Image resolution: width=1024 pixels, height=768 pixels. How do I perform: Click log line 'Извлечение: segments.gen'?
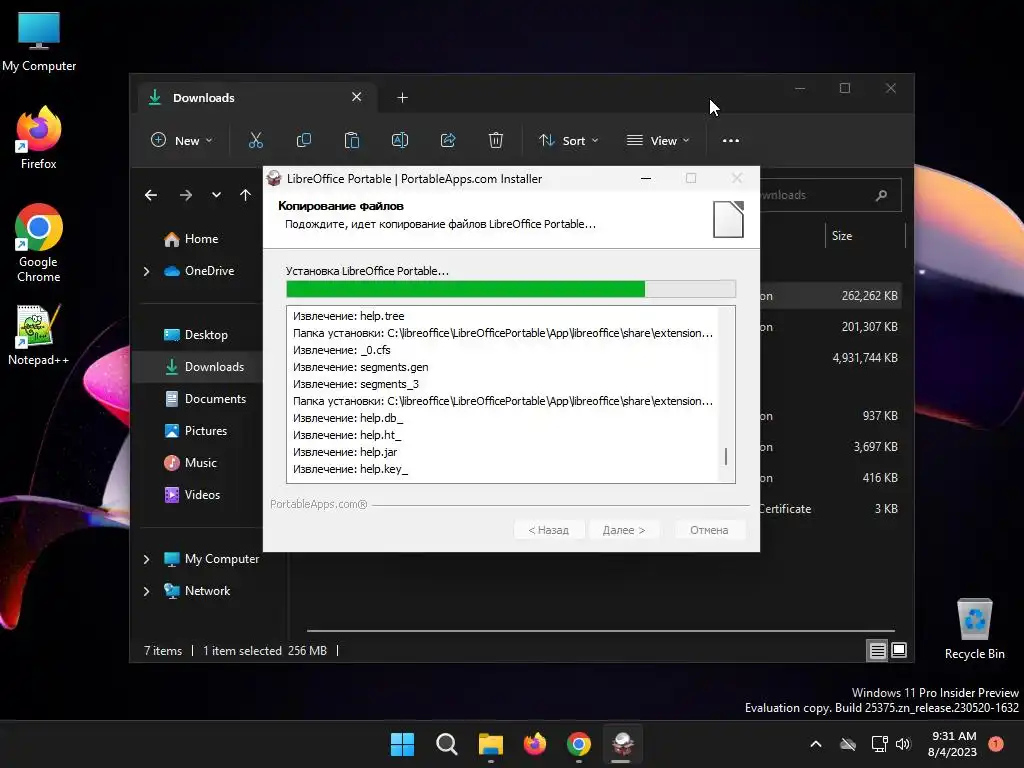(360, 367)
